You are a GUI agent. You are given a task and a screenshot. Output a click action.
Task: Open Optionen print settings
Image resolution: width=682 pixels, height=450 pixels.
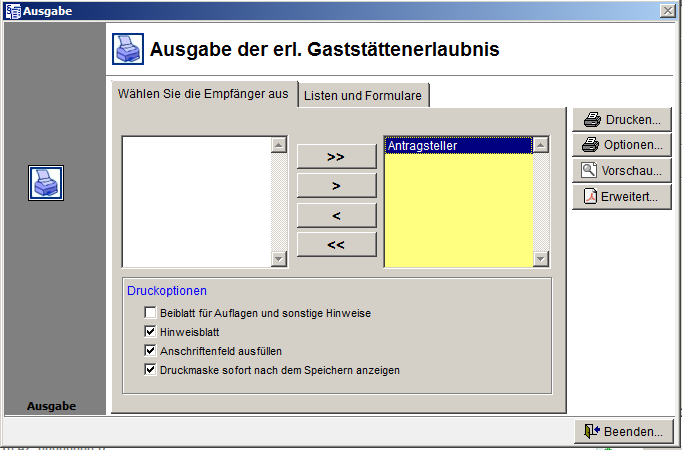point(621,145)
